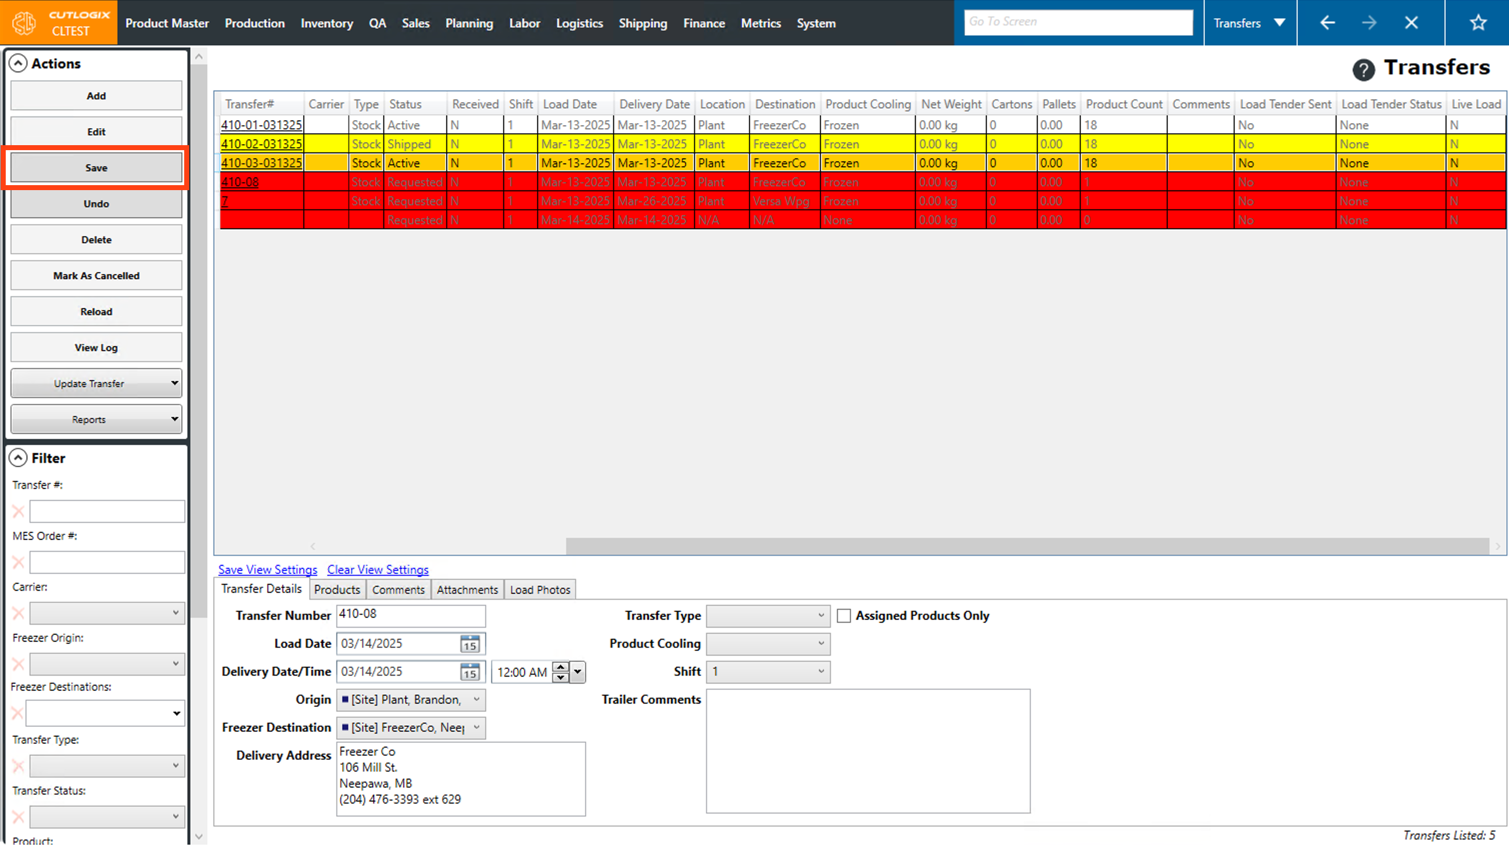Viewport: 1509px width, 845px height.
Task: Clear the Carrier filter with red X
Action: coord(18,613)
